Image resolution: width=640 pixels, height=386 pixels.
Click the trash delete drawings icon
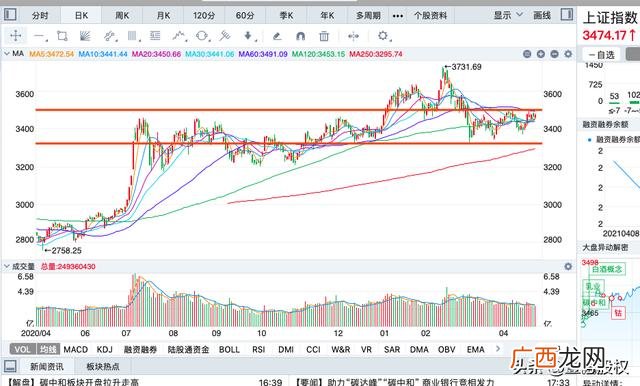(324, 36)
